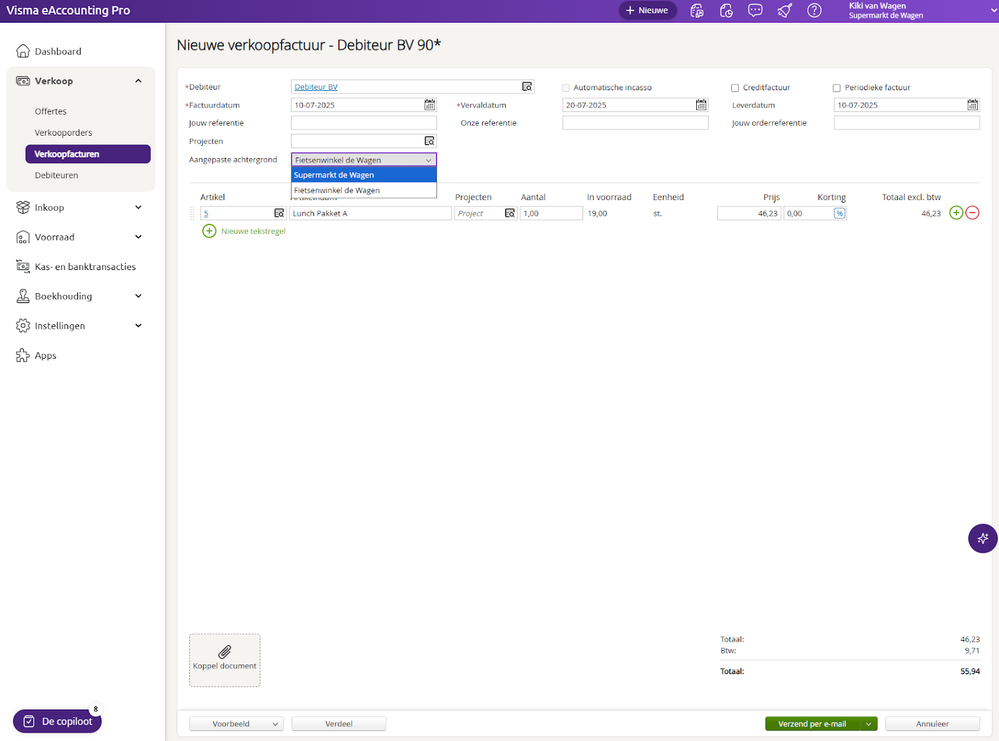Click the Lunch Pakket A name field

pyautogui.click(x=370, y=213)
